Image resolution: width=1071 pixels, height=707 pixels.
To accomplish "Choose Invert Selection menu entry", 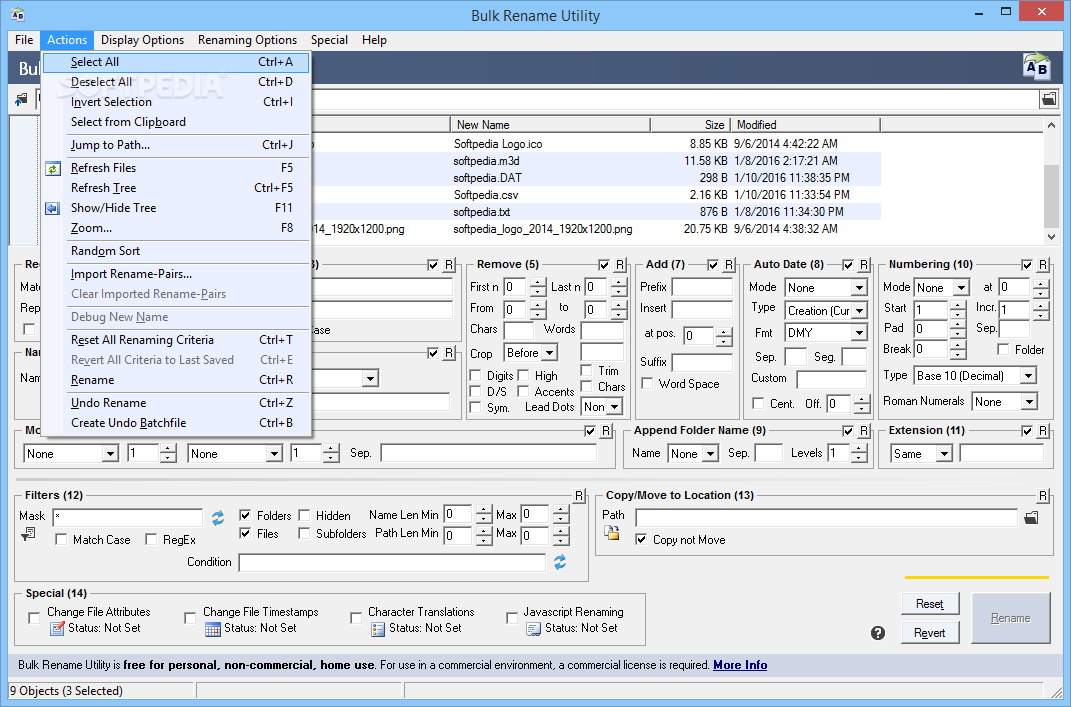I will (x=176, y=102).
